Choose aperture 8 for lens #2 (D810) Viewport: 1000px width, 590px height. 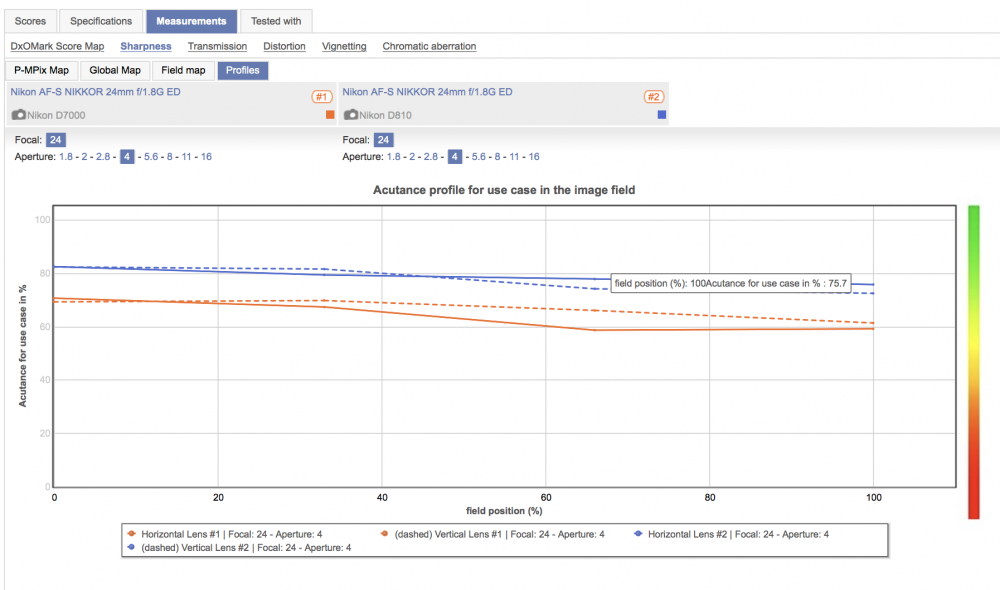pyautogui.click(x=497, y=156)
